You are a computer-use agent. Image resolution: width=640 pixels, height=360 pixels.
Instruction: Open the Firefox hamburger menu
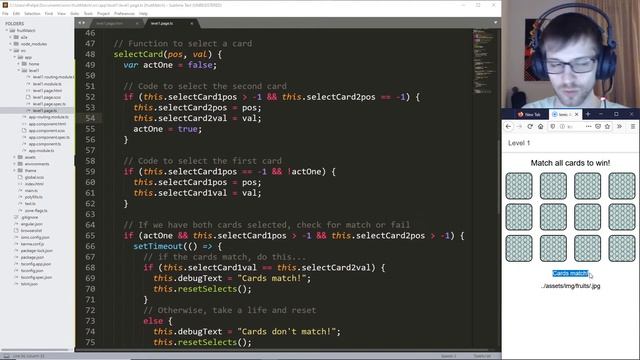click(x=633, y=127)
